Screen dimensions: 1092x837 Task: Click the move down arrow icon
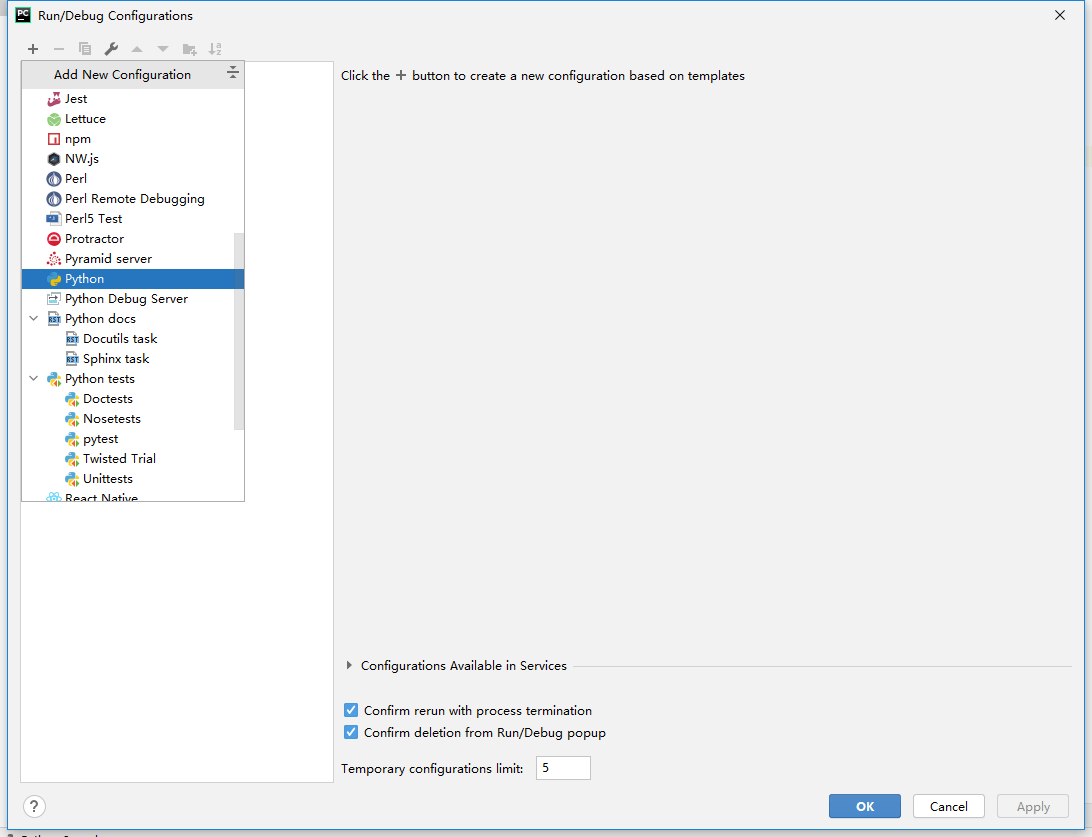click(163, 49)
